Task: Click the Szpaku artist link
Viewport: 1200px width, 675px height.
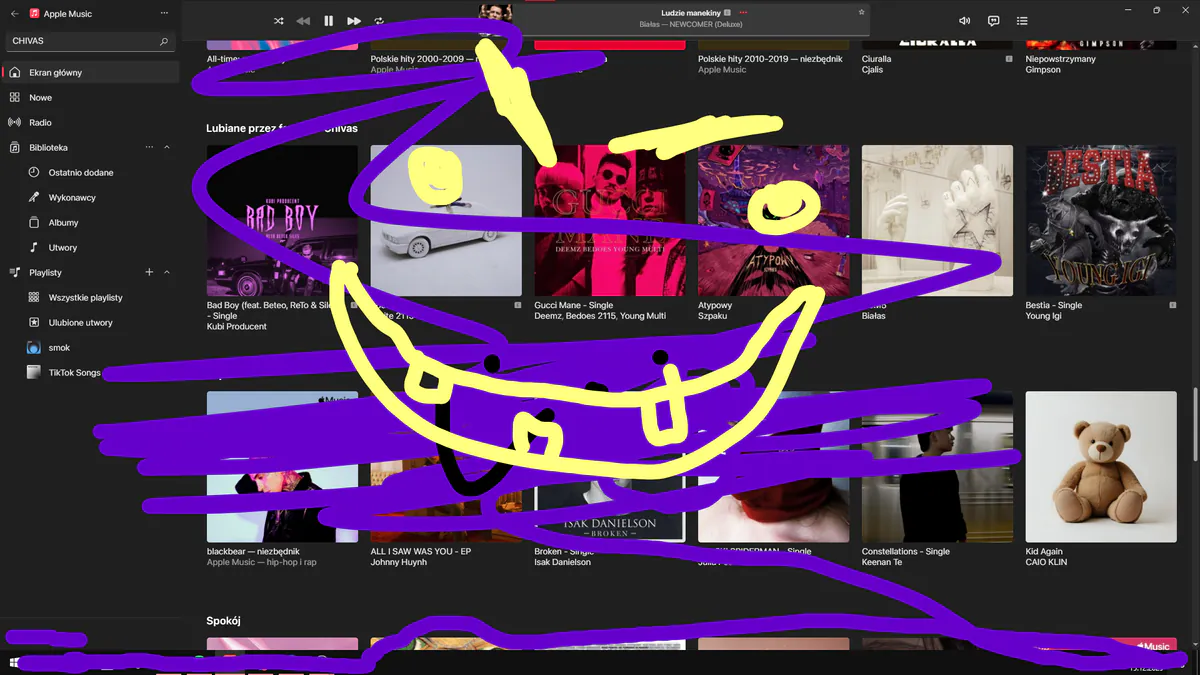Action: [713, 316]
